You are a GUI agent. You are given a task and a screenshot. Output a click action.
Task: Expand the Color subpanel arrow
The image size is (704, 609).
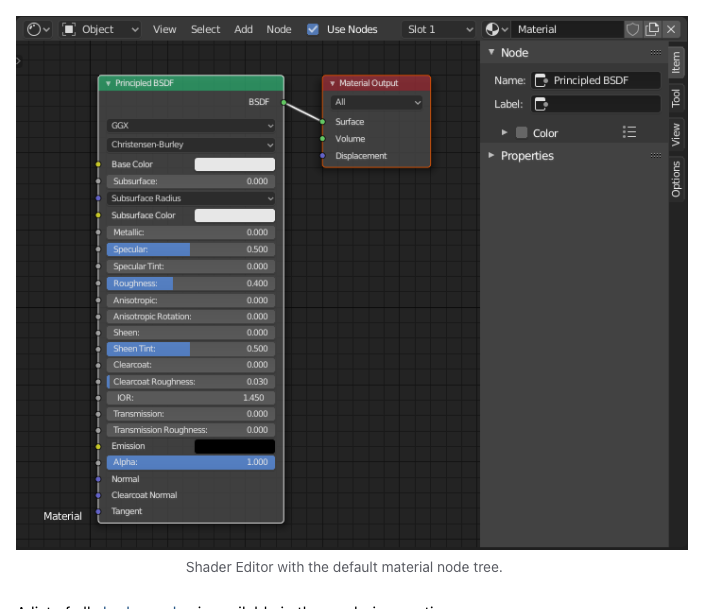click(504, 132)
